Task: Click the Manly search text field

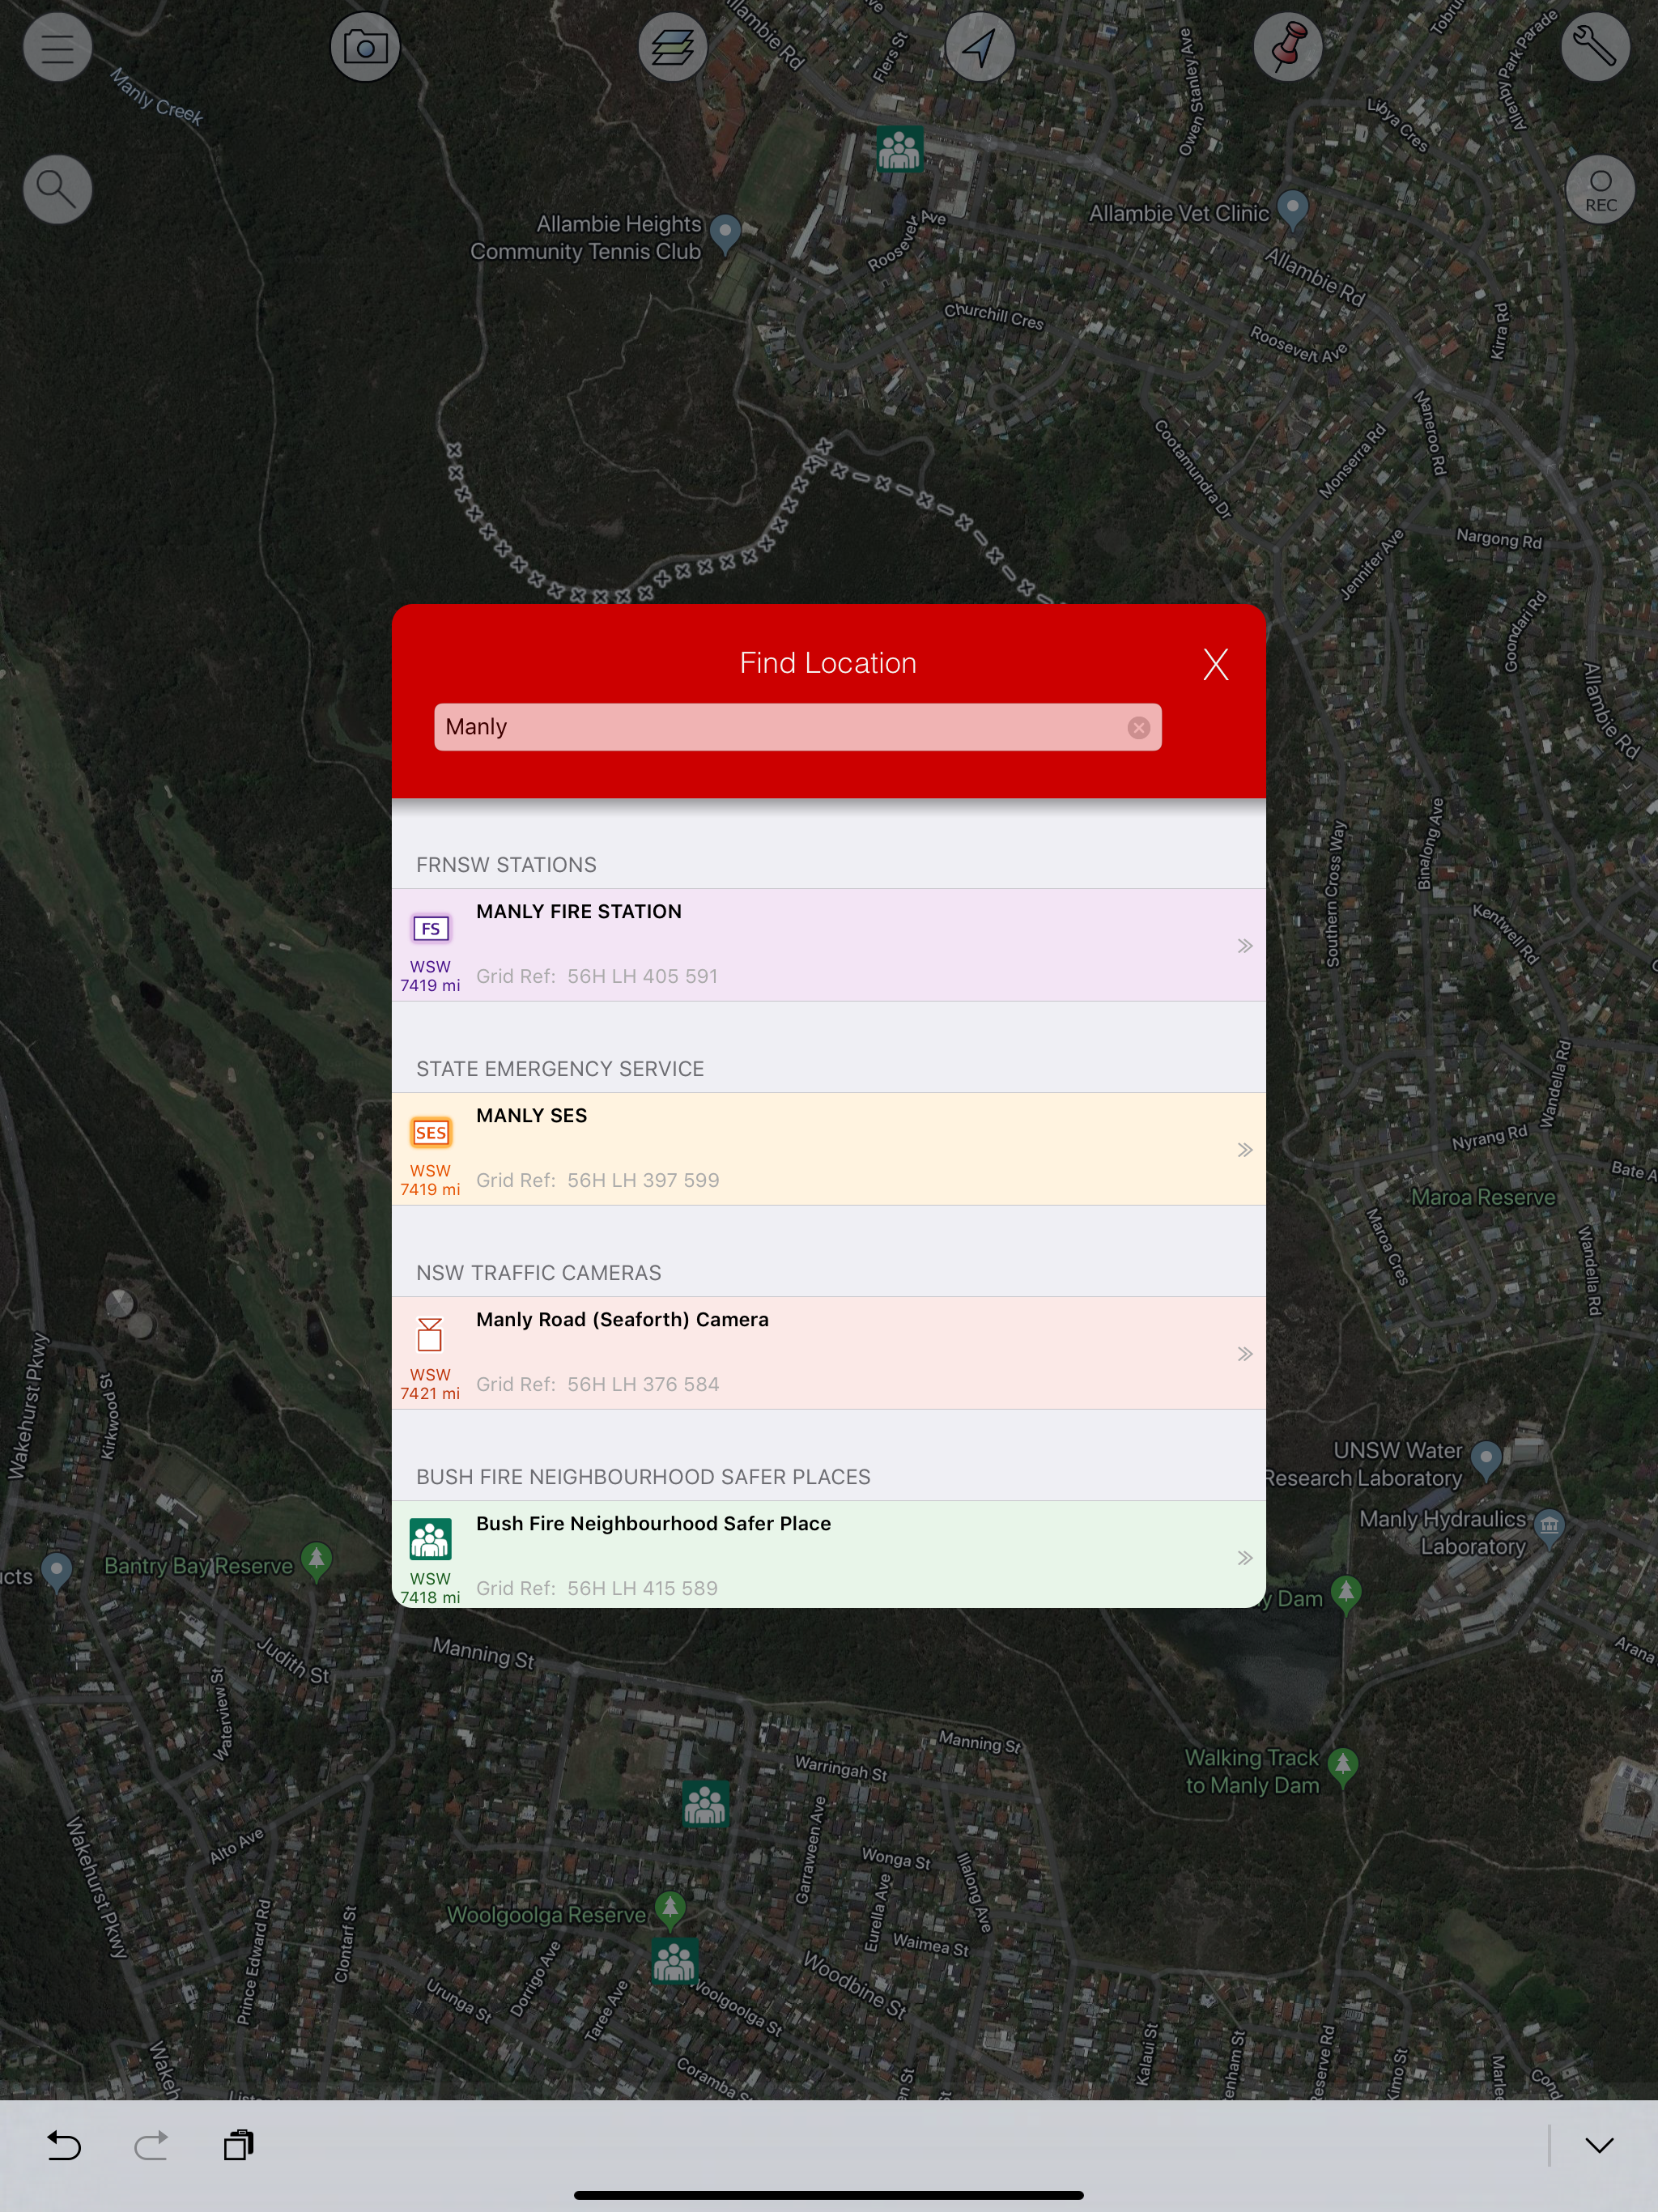Action: (x=797, y=727)
